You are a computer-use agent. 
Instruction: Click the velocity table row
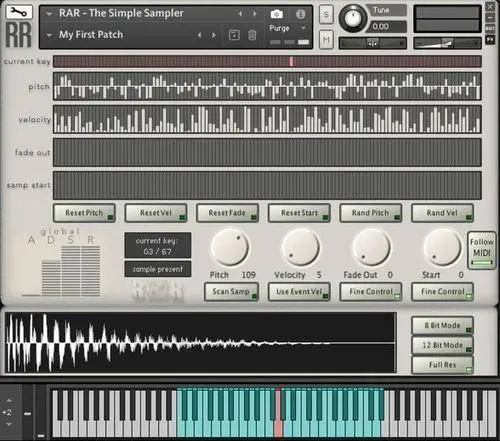point(267,119)
